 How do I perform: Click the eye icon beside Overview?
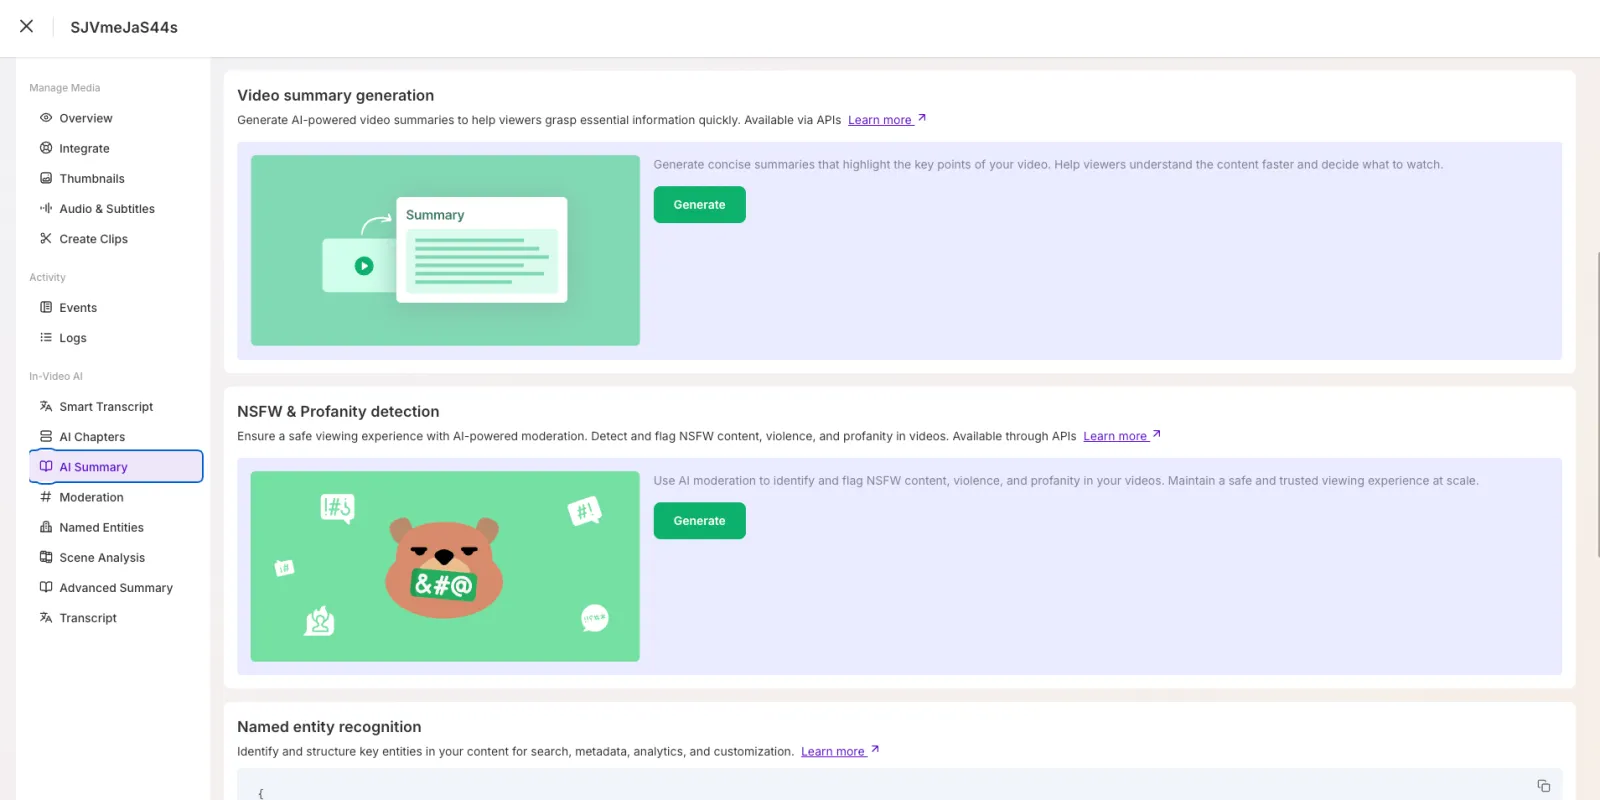[46, 118]
